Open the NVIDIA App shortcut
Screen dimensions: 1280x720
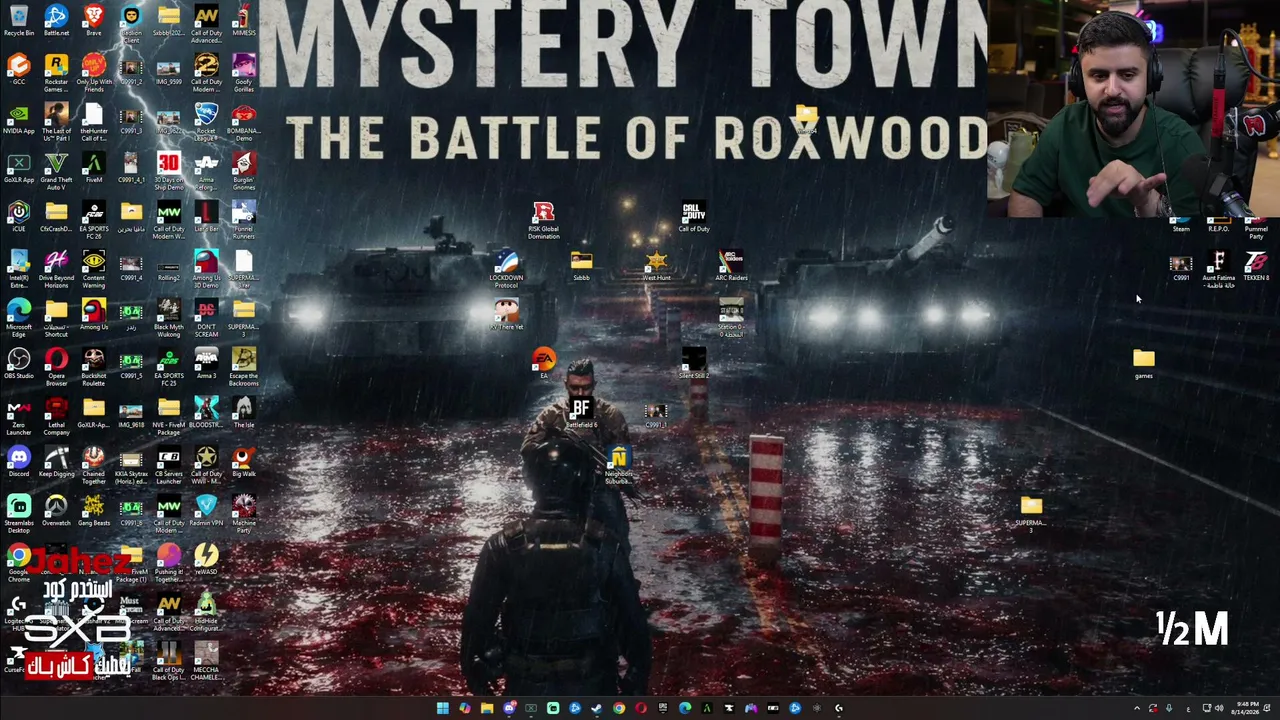point(19,120)
